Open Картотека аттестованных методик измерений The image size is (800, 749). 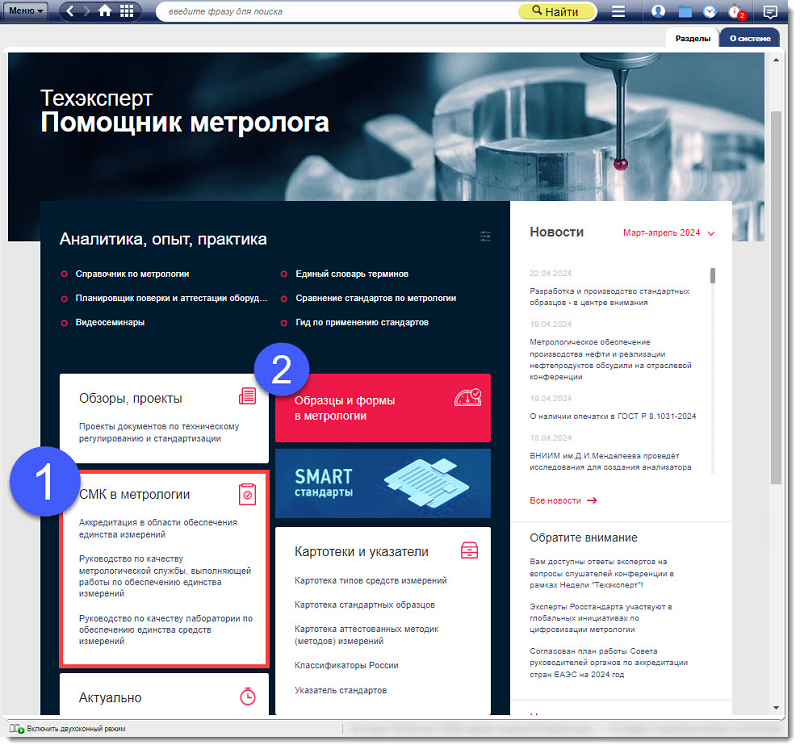(366, 635)
